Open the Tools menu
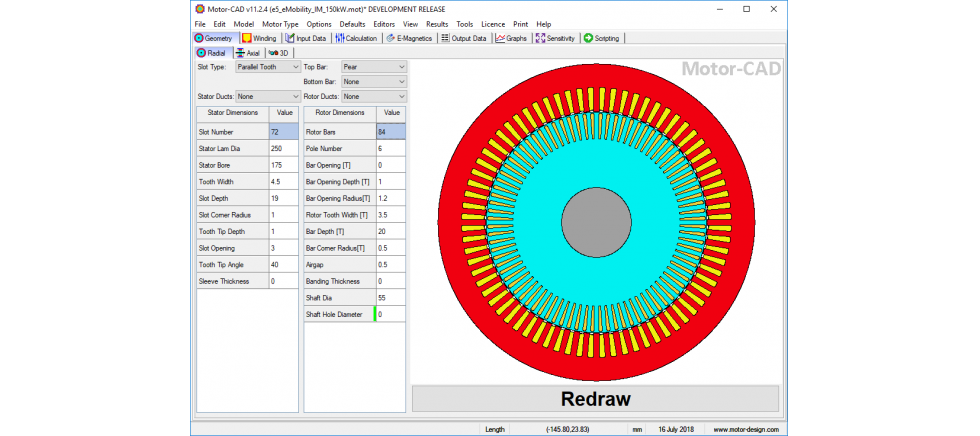980x436 pixels. coord(465,24)
